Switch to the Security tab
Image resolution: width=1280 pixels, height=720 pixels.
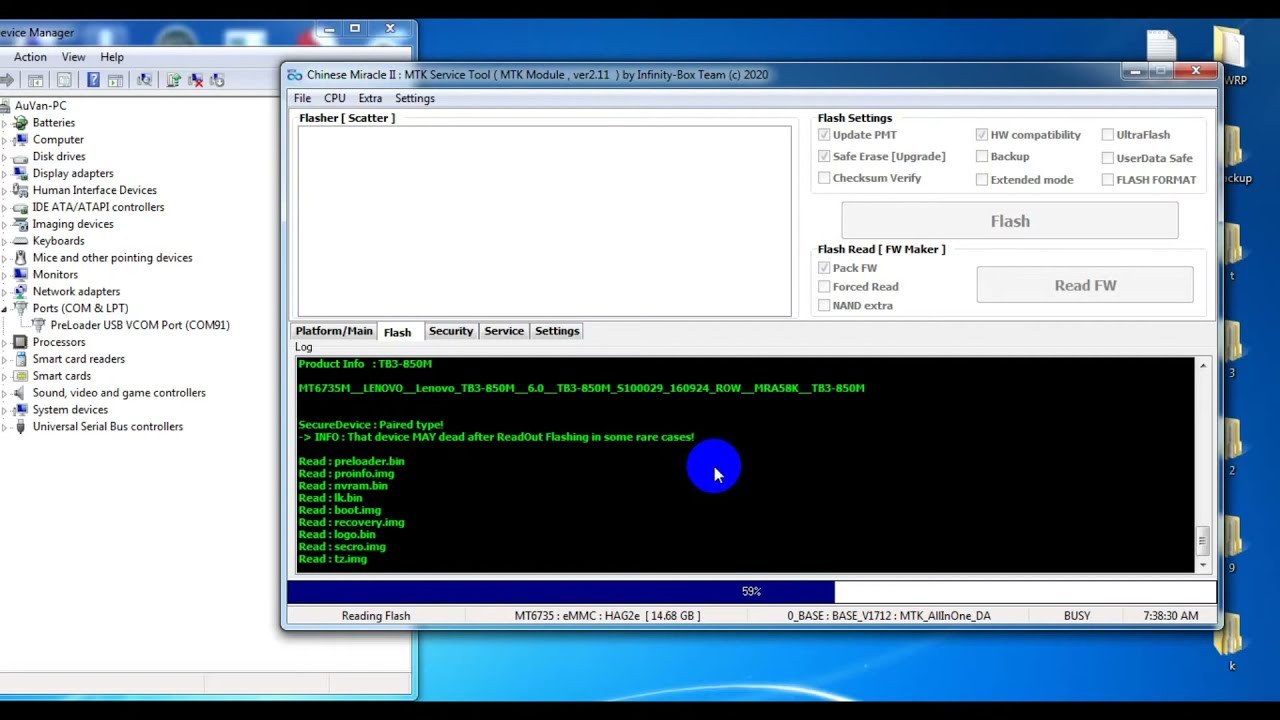[450, 331]
